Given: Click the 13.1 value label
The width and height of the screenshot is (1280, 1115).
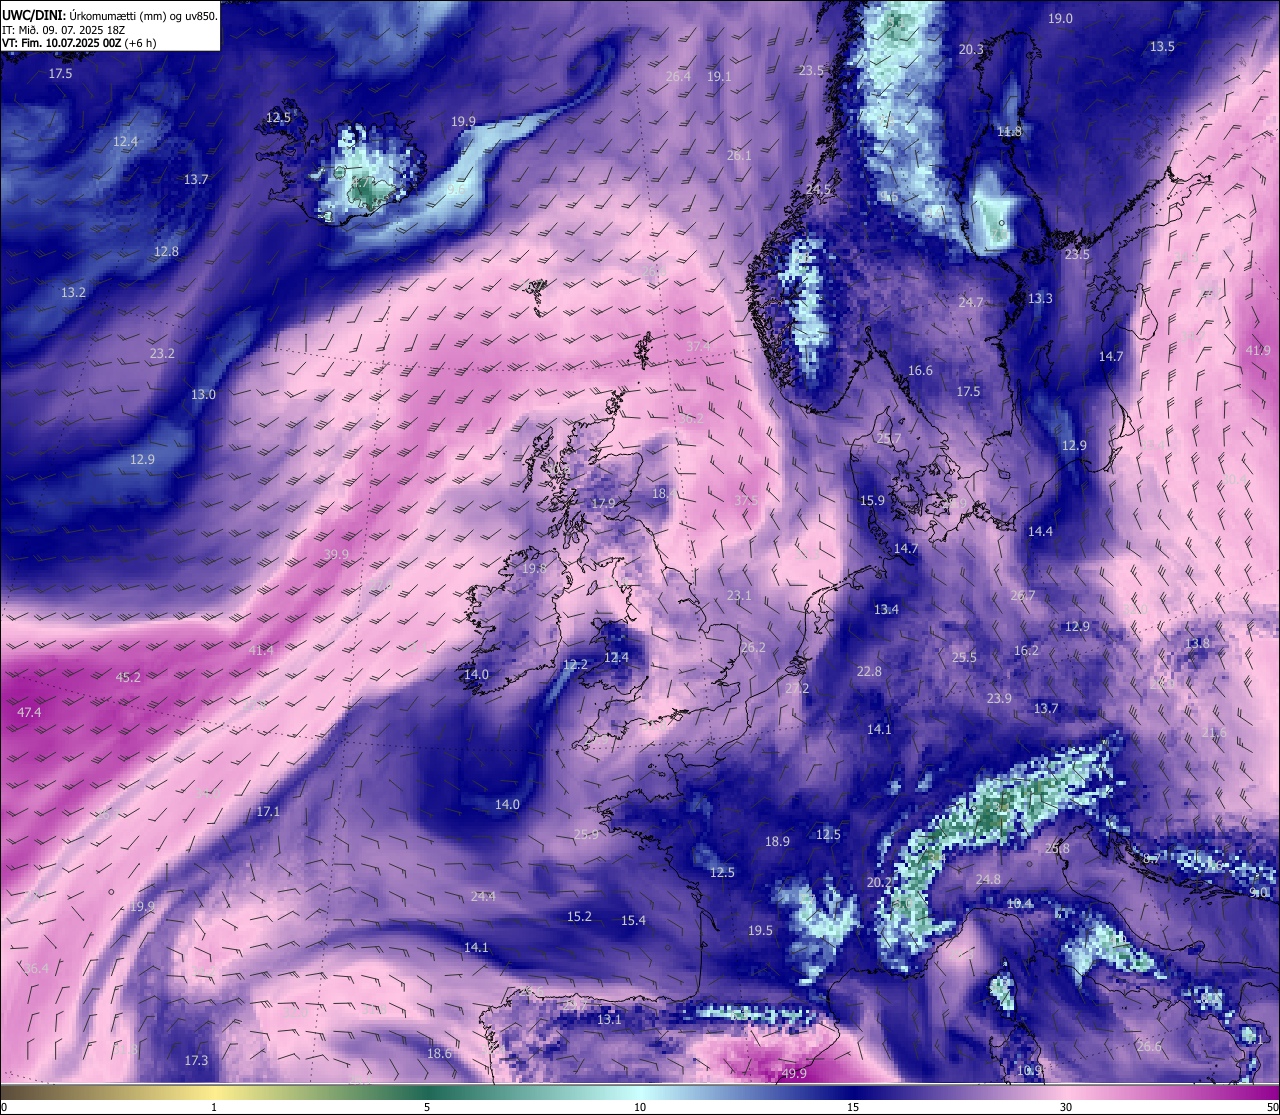Looking at the screenshot, I should pos(609,1019).
